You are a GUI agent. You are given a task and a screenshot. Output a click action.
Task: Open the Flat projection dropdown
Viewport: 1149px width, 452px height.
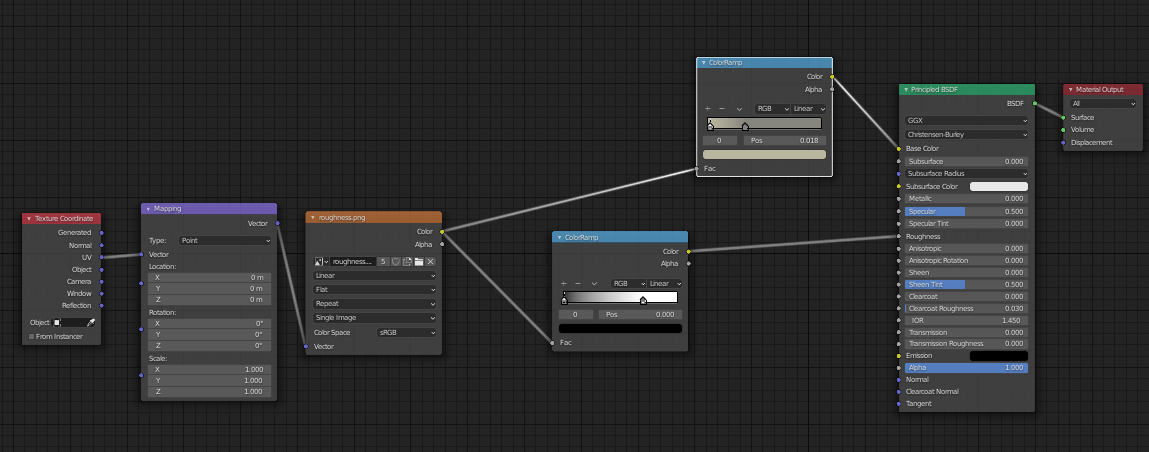tap(374, 289)
